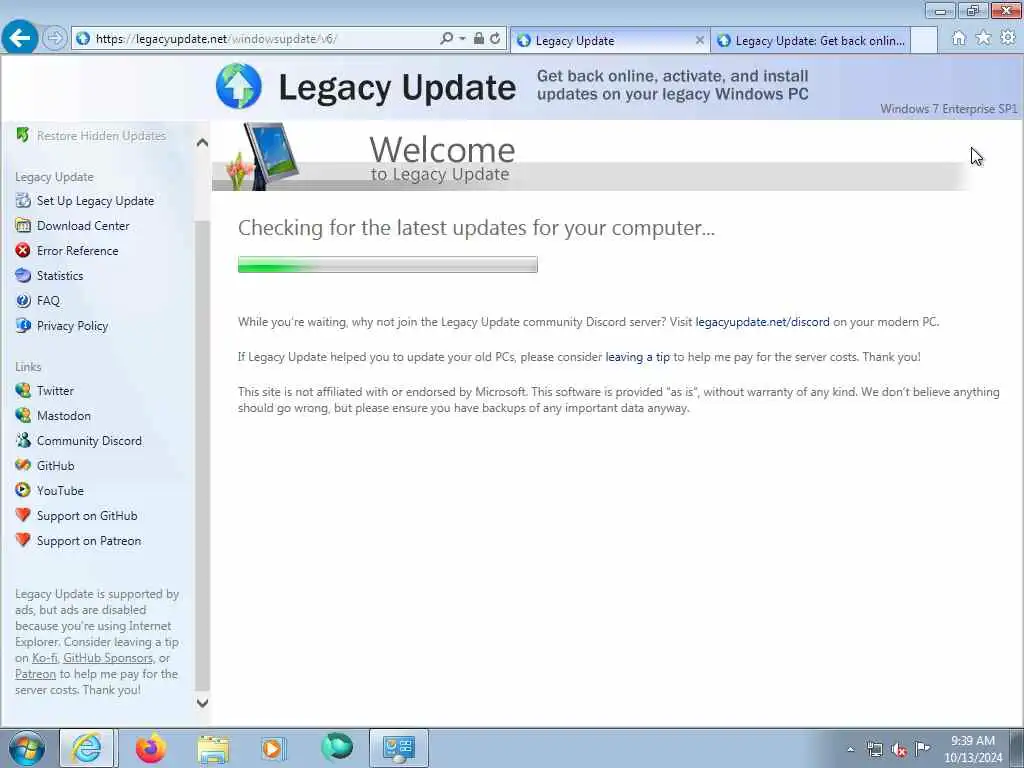1024x768 pixels.
Task: Open Windows Media Player from taskbar
Action: coord(273,748)
